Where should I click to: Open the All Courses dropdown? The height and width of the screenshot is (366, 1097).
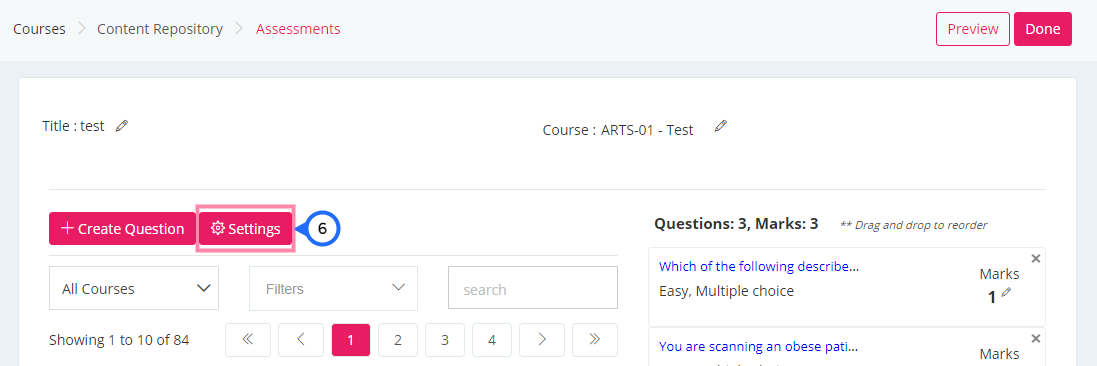[134, 288]
